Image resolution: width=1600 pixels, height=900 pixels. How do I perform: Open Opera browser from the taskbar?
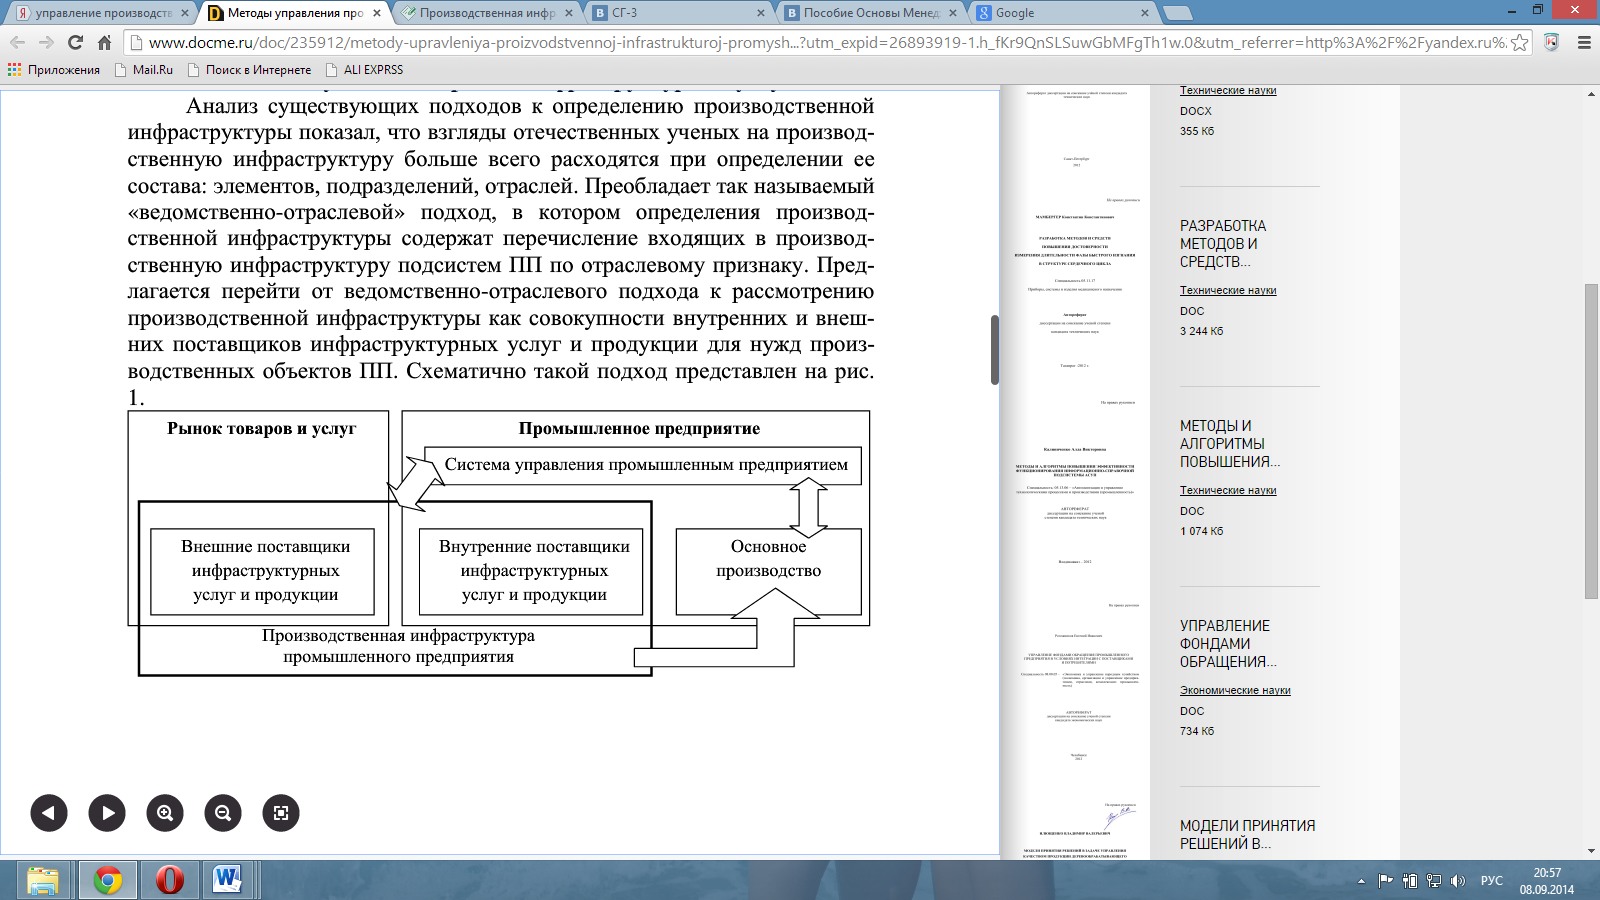click(x=170, y=880)
